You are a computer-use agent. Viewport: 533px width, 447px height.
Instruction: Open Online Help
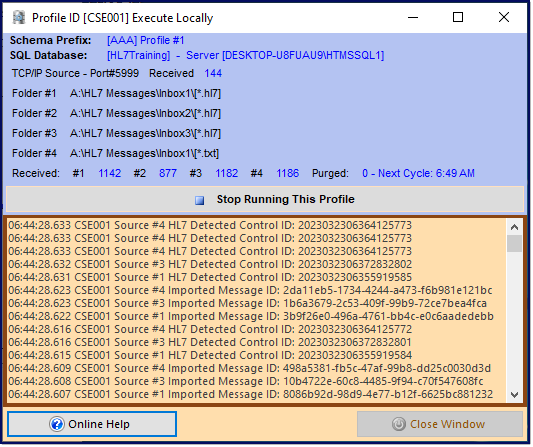tap(92, 425)
